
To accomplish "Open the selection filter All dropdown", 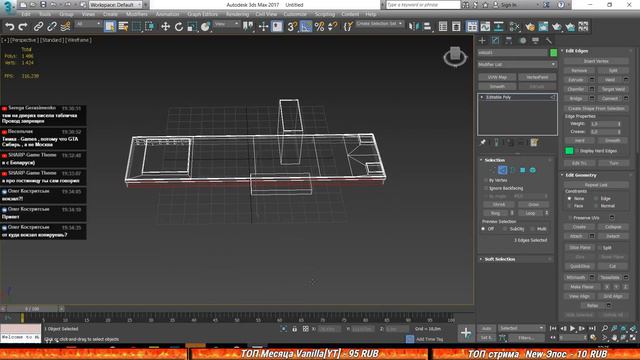I will 88,24.
